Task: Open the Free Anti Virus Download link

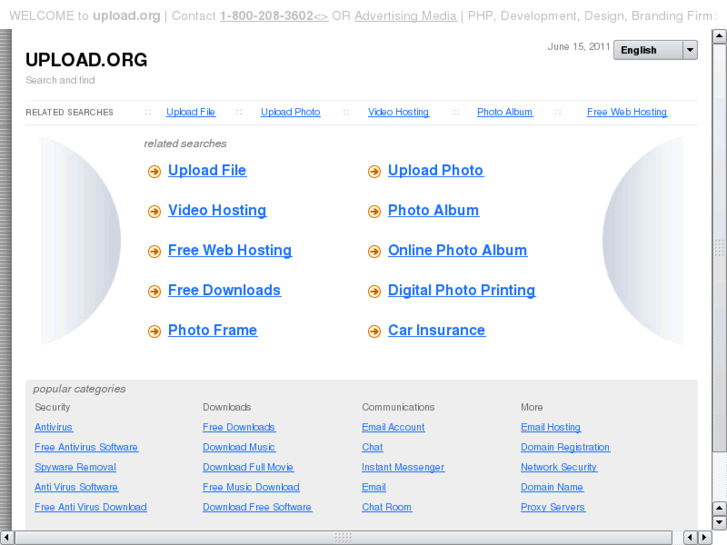Action: 90,507
